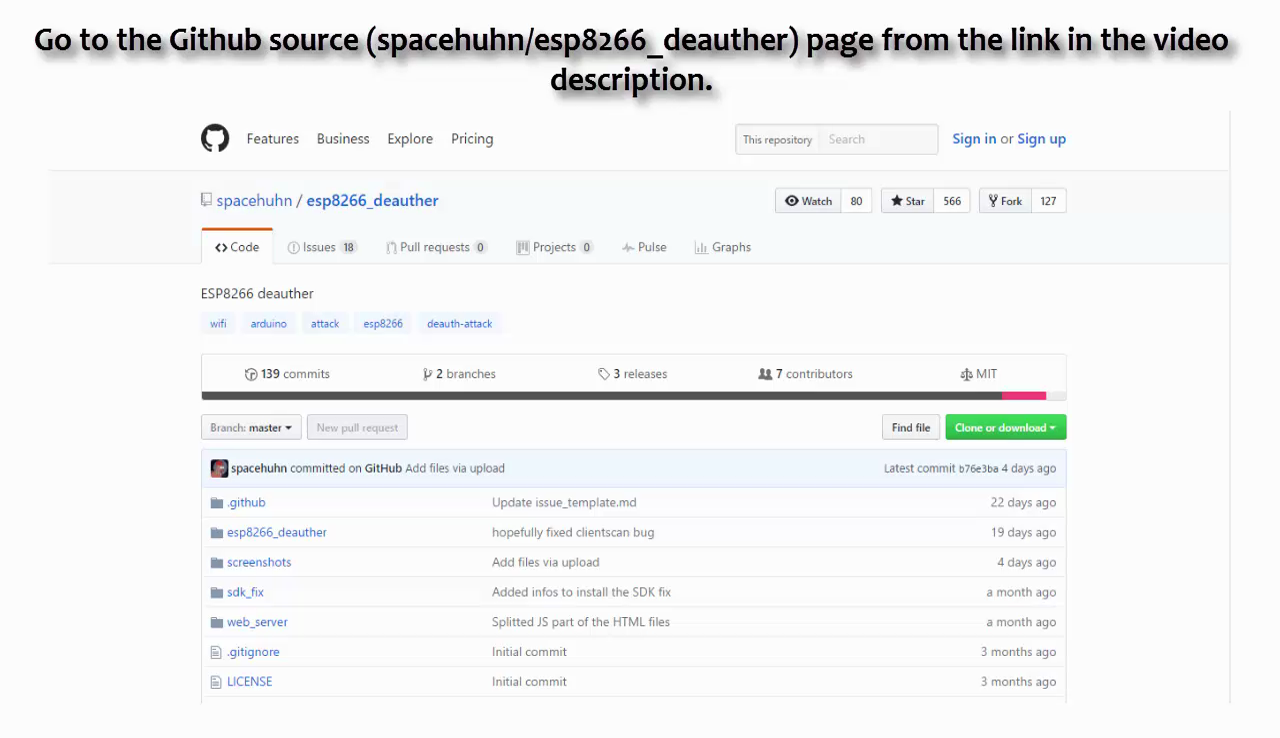The image size is (1280, 738).
Task: Switch to the Code tab
Action: click(237, 247)
